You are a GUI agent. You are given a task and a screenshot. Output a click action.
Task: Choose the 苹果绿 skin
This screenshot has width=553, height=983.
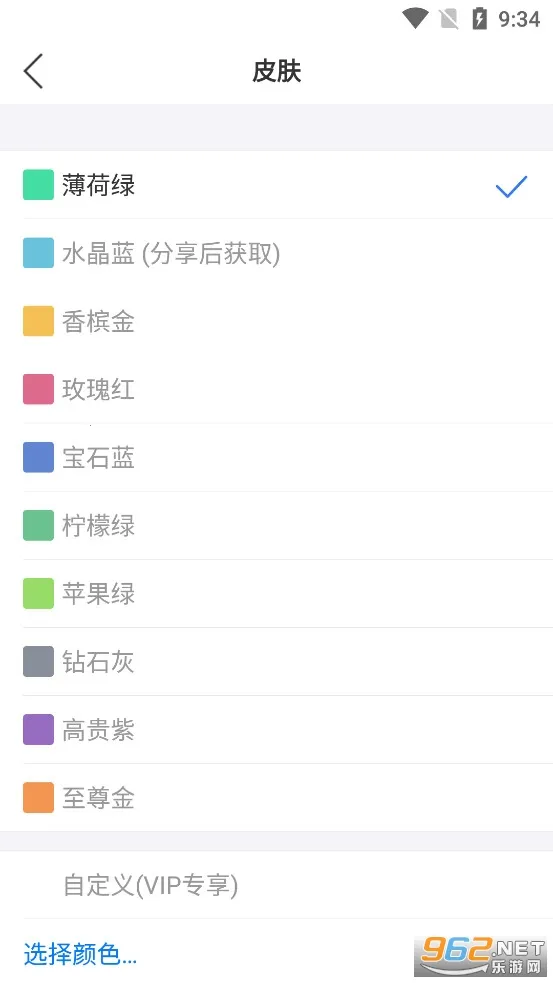(276, 593)
